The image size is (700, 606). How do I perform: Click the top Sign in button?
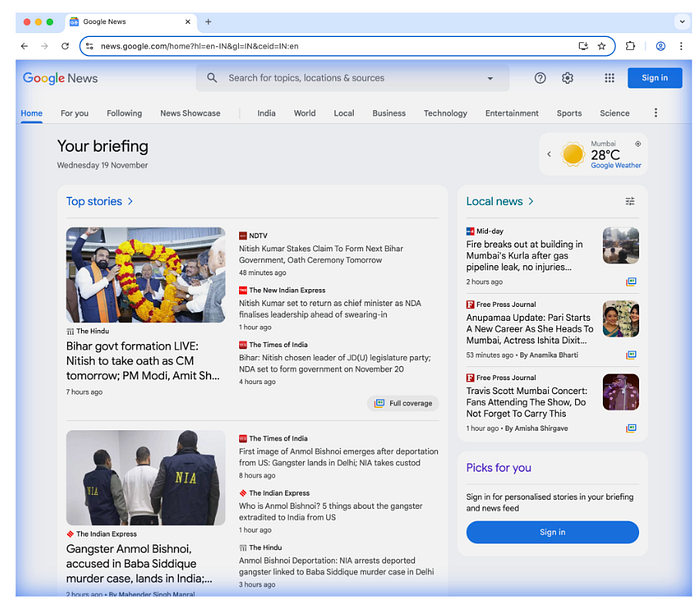pyautogui.click(x=654, y=78)
